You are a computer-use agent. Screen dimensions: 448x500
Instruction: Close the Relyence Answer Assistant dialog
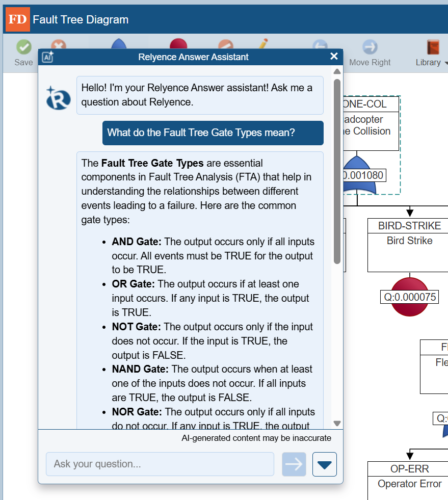[x=334, y=56]
